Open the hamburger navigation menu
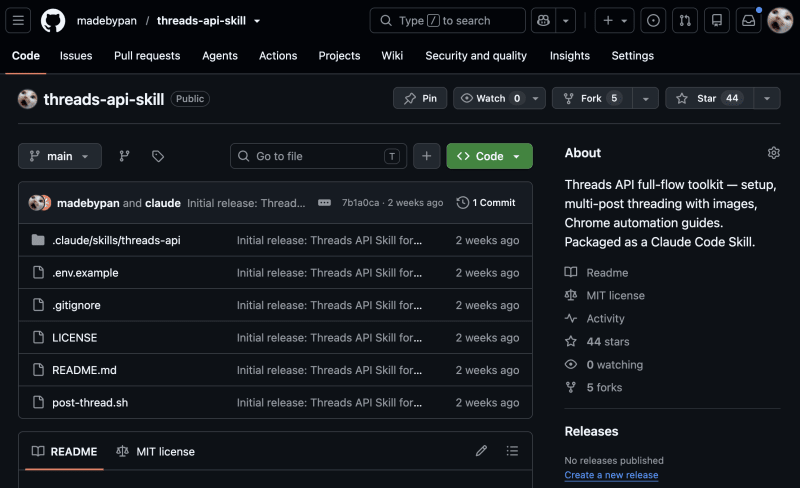 pyautogui.click(x=18, y=20)
